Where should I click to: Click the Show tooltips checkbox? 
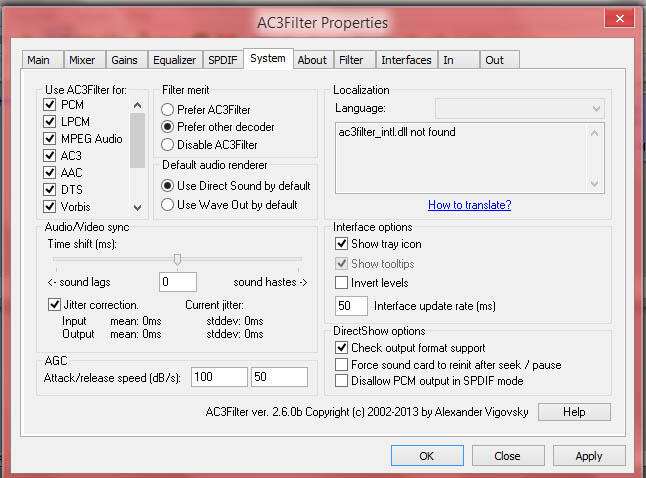point(341,263)
